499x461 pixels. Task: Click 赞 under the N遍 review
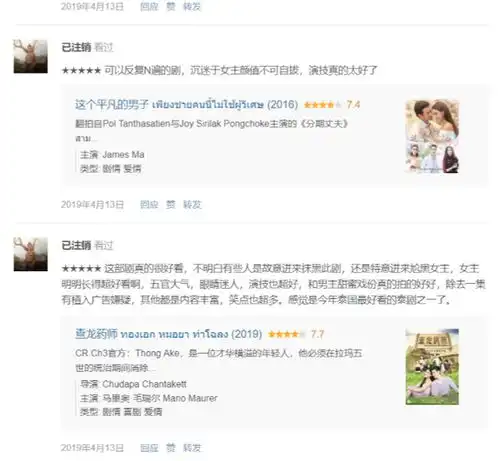(171, 204)
